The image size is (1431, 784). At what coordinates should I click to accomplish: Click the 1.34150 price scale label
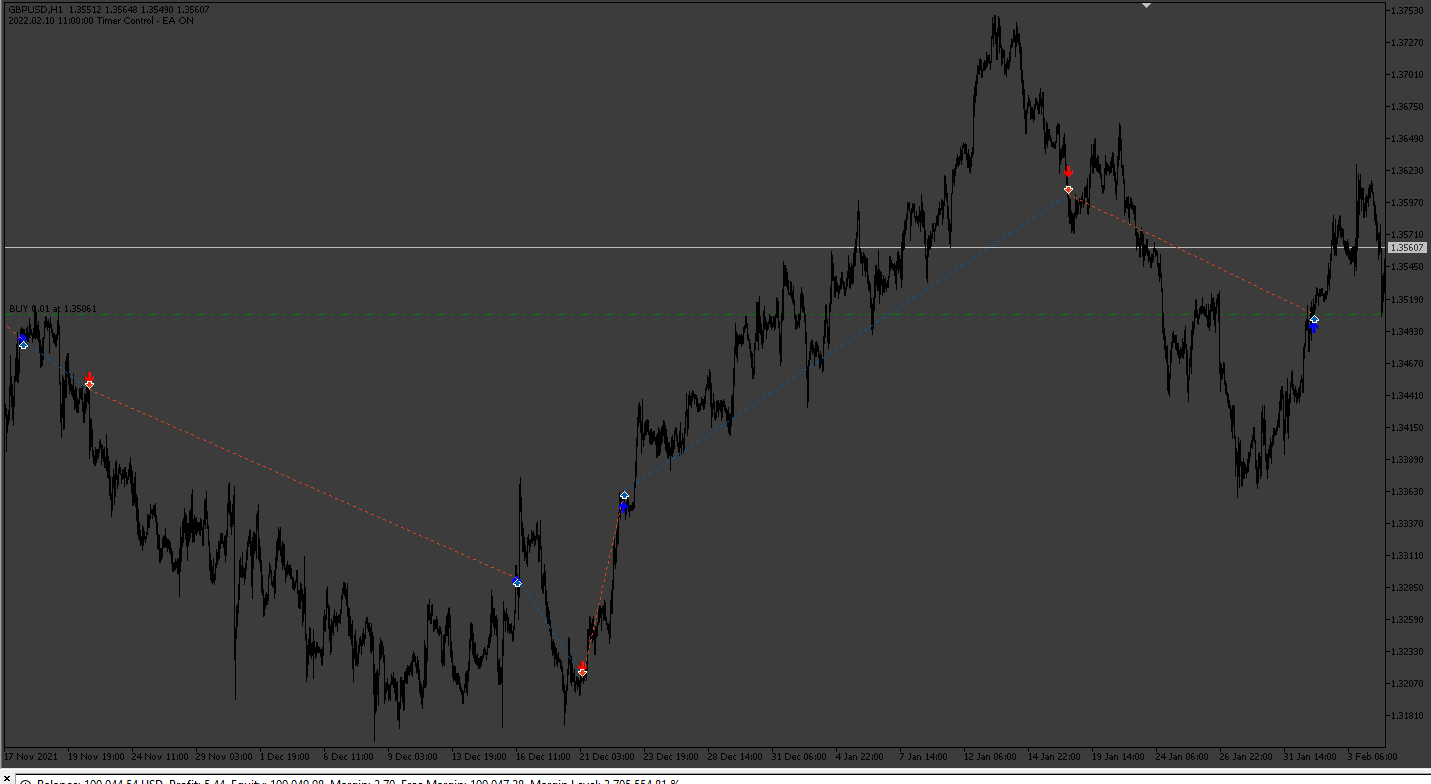click(x=1406, y=427)
